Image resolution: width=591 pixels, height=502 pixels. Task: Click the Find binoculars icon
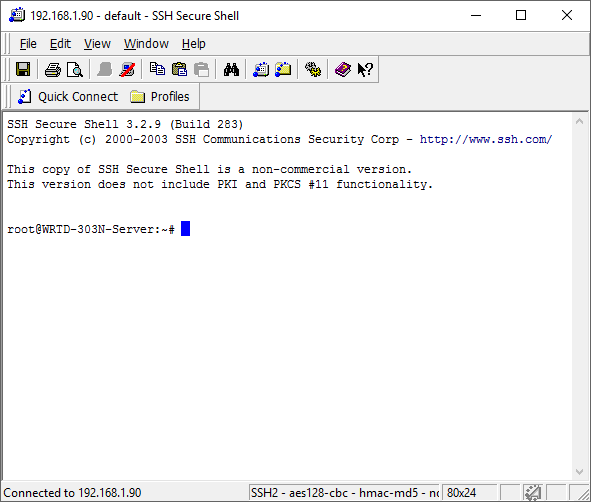pyautogui.click(x=231, y=70)
